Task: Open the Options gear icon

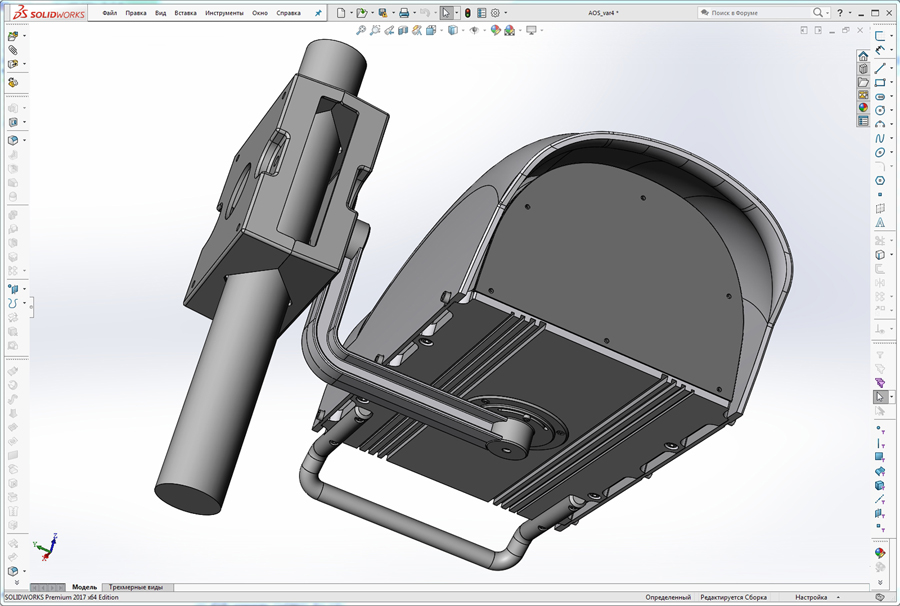Action: [x=496, y=11]
